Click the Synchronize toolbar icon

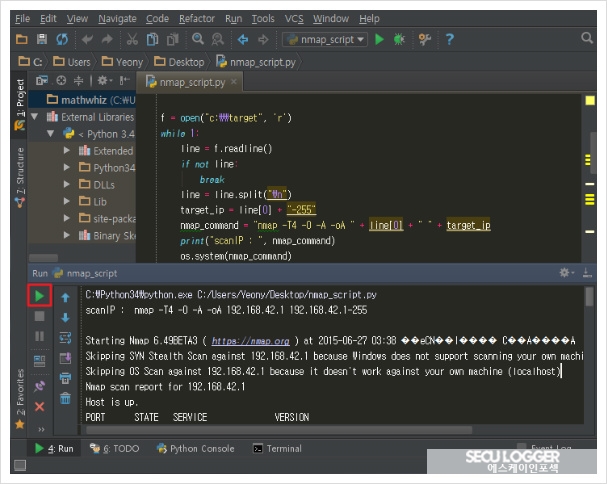tap(62, 39)
